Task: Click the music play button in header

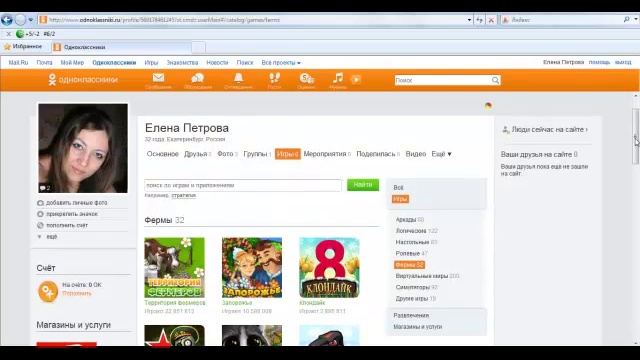Action: click(x=356, y=80)
